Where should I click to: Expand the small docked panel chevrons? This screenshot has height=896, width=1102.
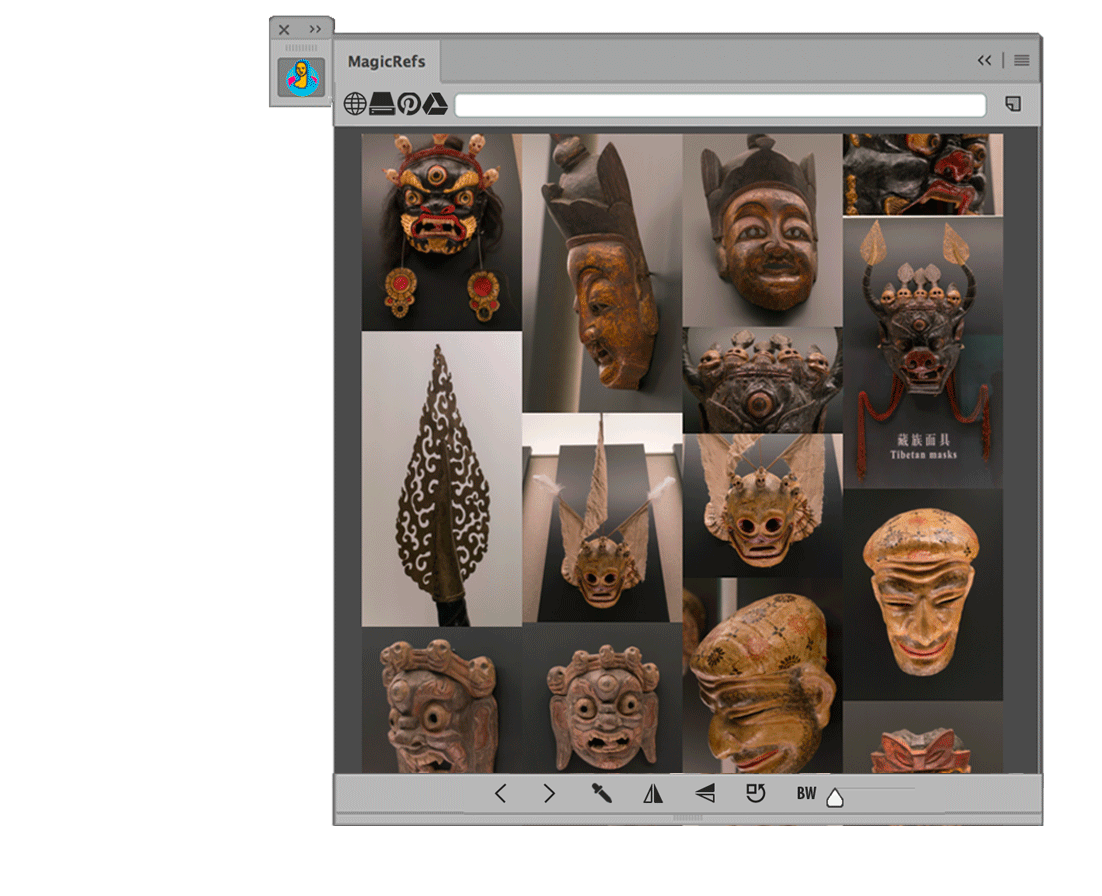click(x=316, y=29)
